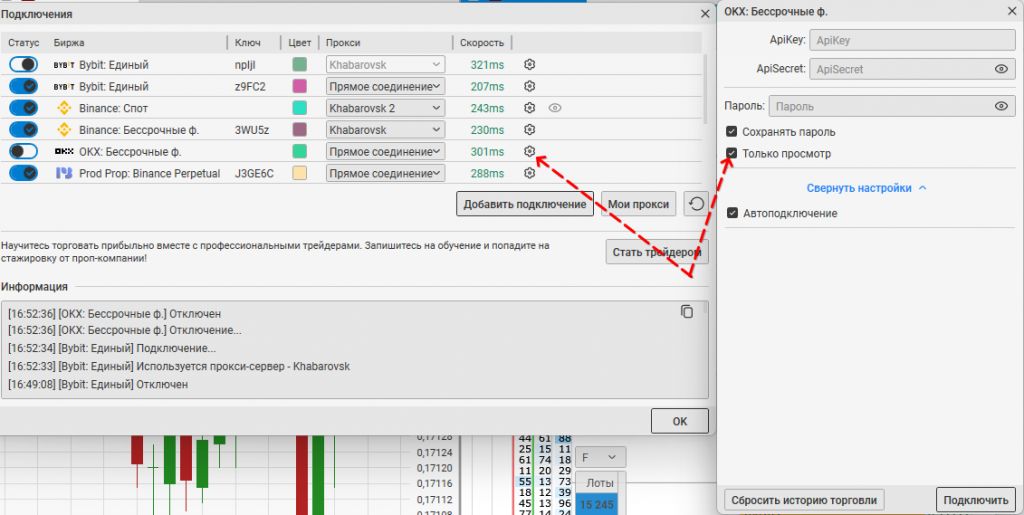Collapse settings via Свернуть настройки
1024x515 pixels.
[x=867, y=188]
